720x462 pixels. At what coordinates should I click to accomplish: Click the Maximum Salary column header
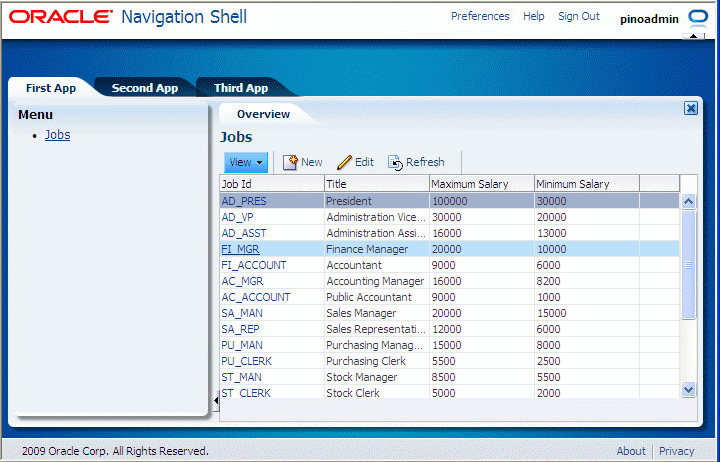(482, 184)
